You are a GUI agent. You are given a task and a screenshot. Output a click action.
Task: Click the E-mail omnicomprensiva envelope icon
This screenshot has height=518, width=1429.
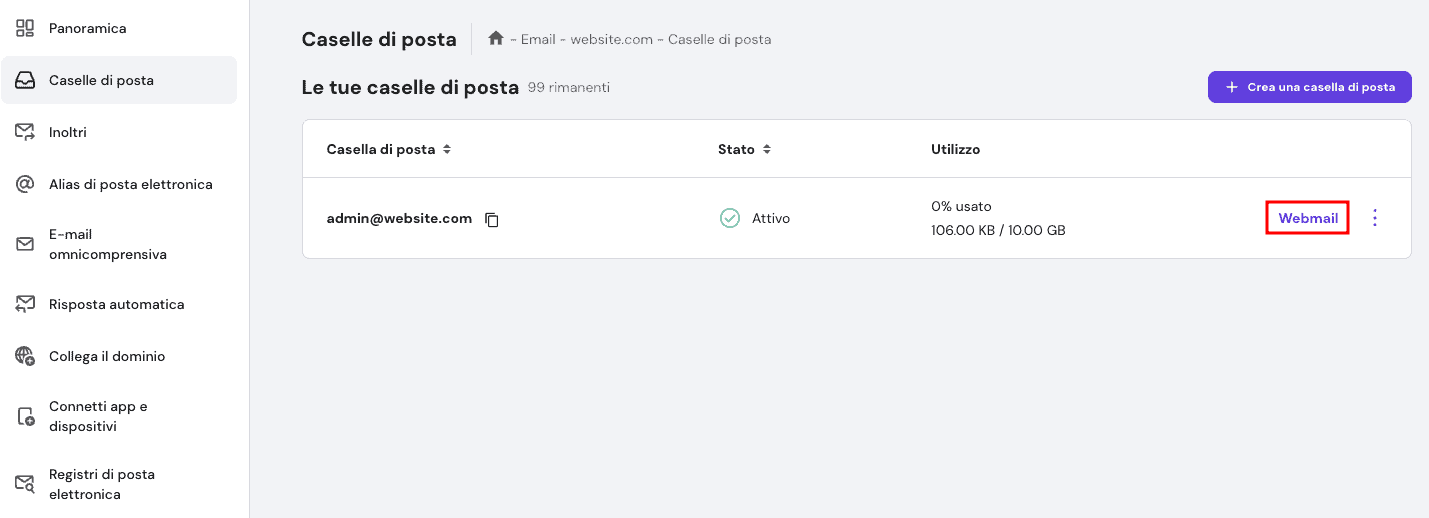pyautogui.click(x=25, y=244)
